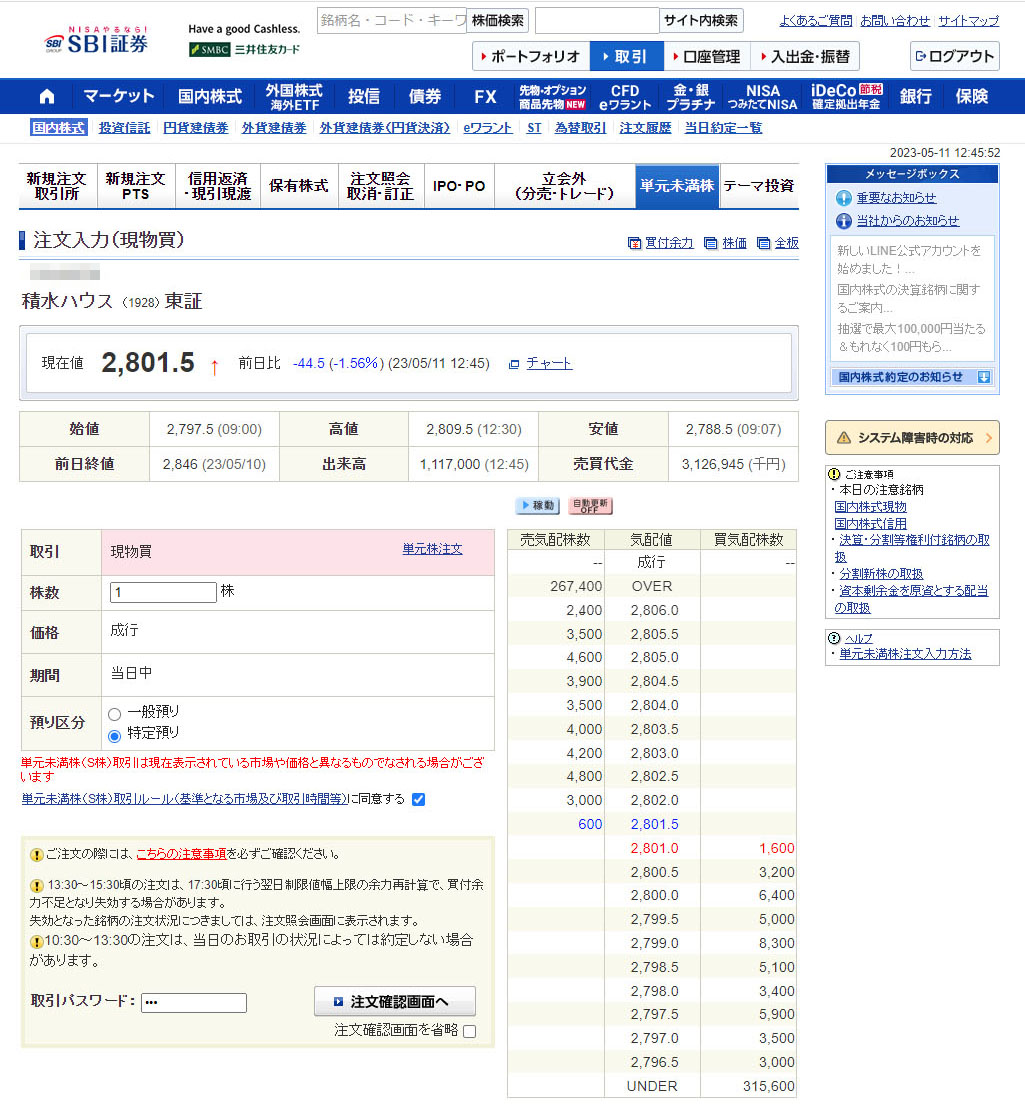This screenshot has height=1117, width=1025.
Task: Switch to the 保有株式 tab
Action: pyautogui.click(x=299, y=186)
